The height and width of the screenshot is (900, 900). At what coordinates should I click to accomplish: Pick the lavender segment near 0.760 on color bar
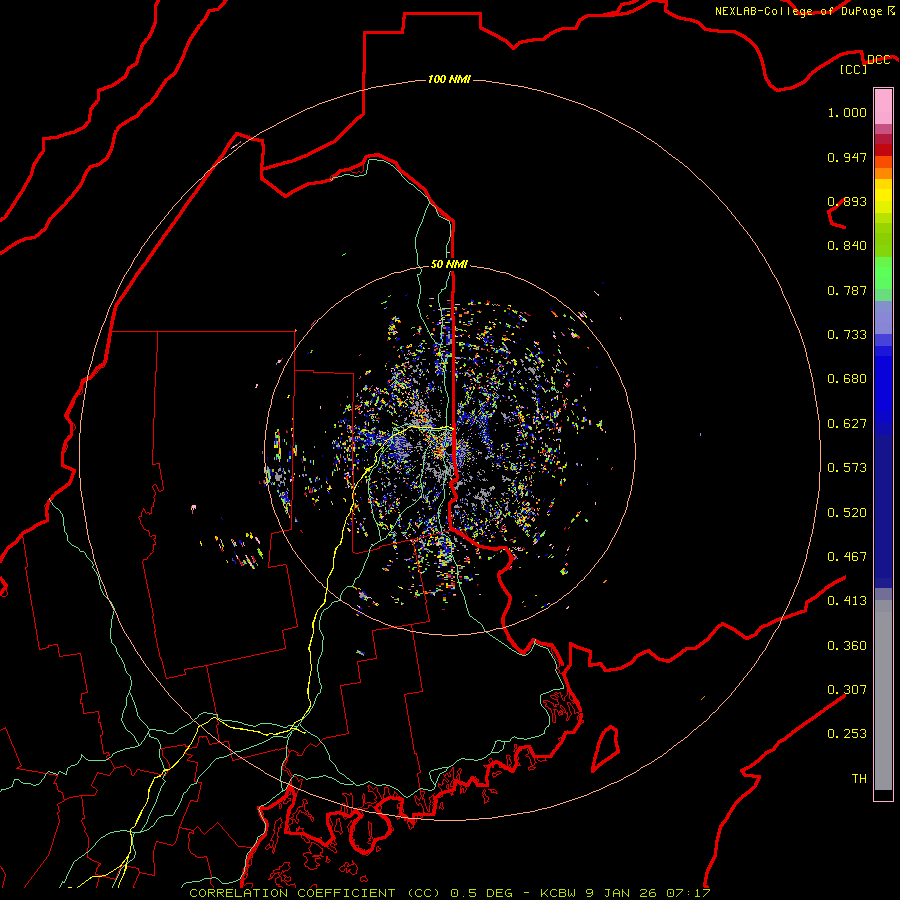pos(883,317)
